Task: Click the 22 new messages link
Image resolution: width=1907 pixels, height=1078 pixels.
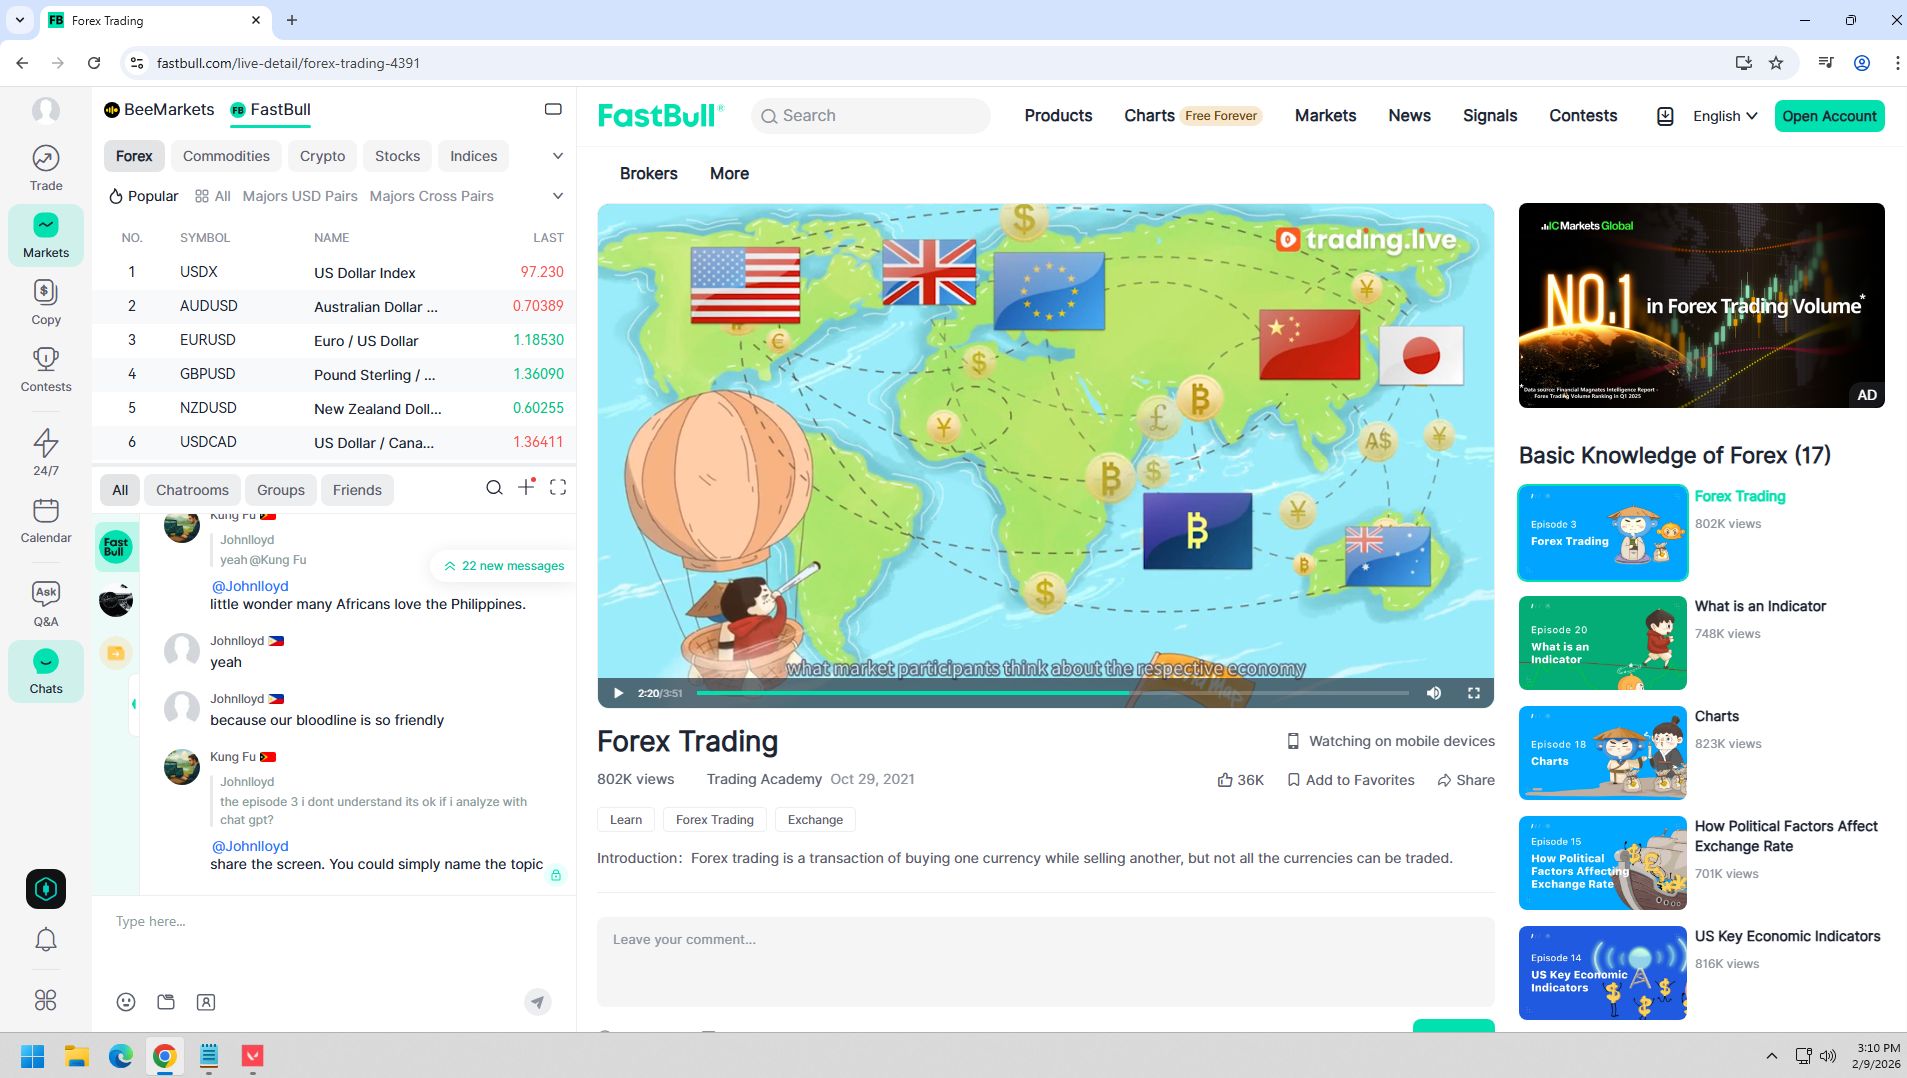Action: pos(504,566)
